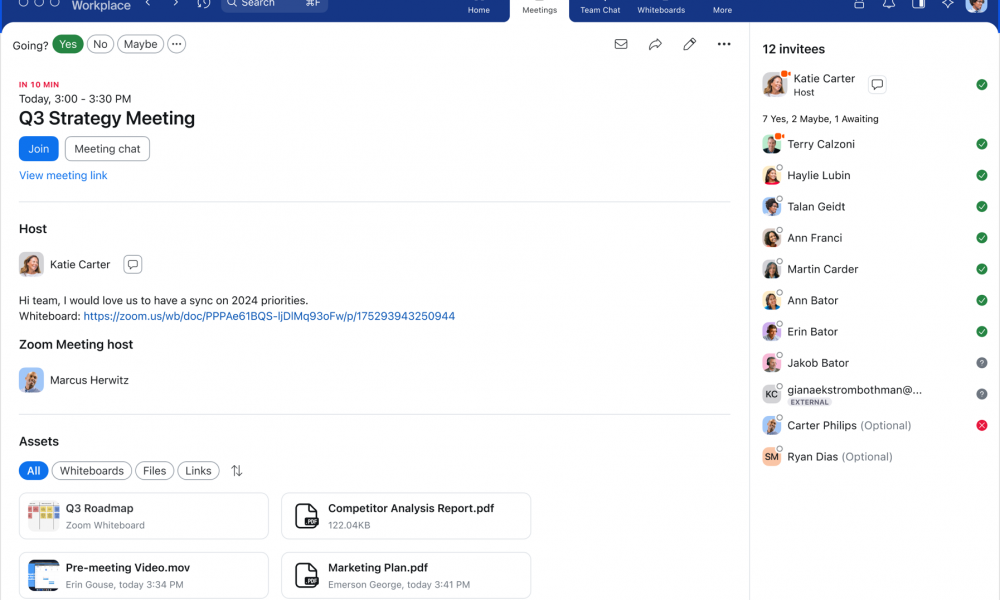The height and width of the screenshot is (600, 1000).
Task: Open more RSVP options next to Maybe
Action: coord(176,44)
